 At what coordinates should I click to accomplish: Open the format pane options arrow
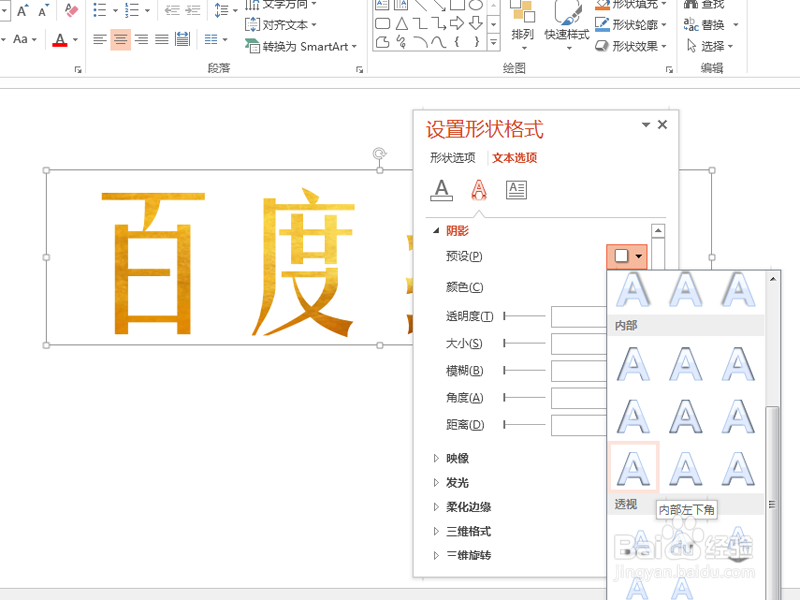[x=646, y=124]
